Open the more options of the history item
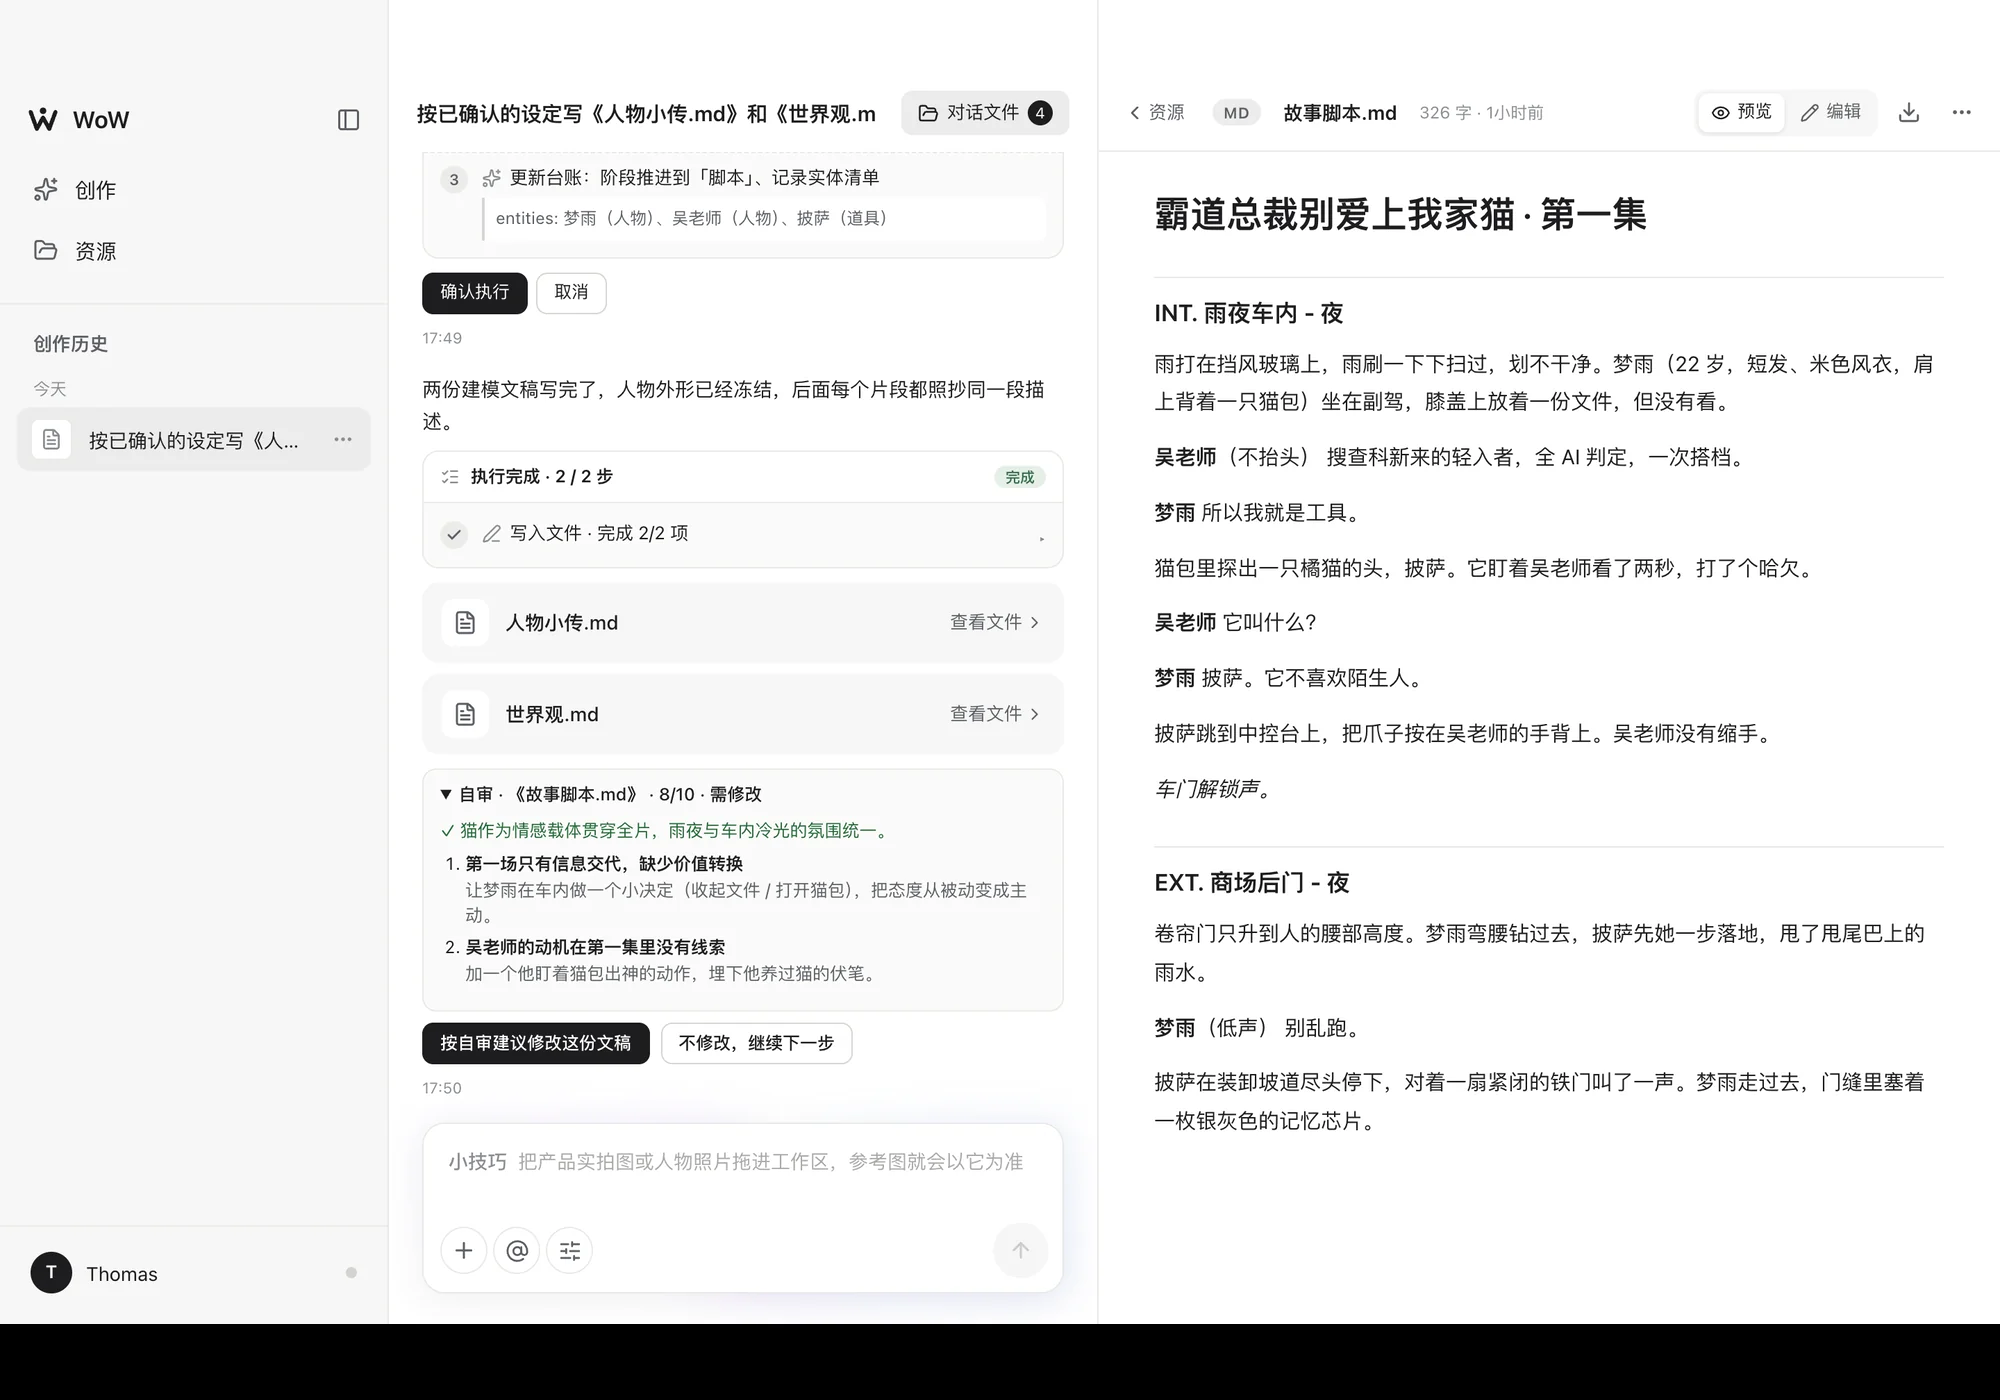The height and width of the screenshot is (1400, 2000). click(343, 440)
